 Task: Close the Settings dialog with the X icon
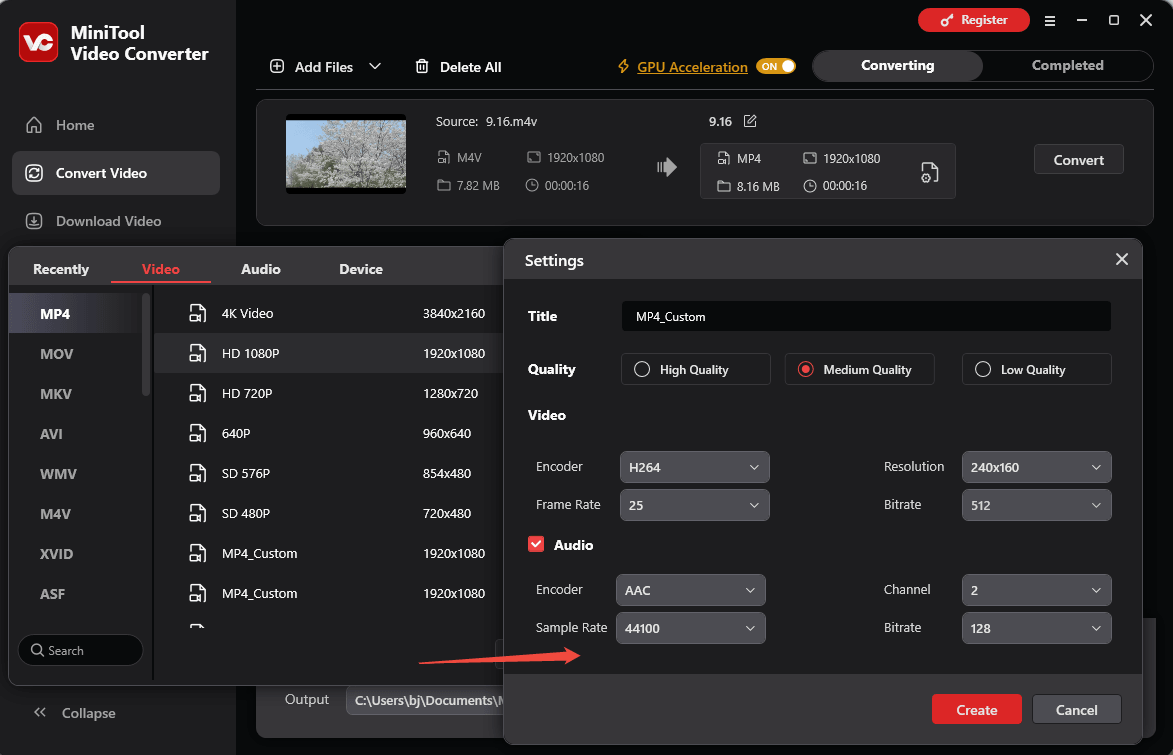tap(1121, 259)
